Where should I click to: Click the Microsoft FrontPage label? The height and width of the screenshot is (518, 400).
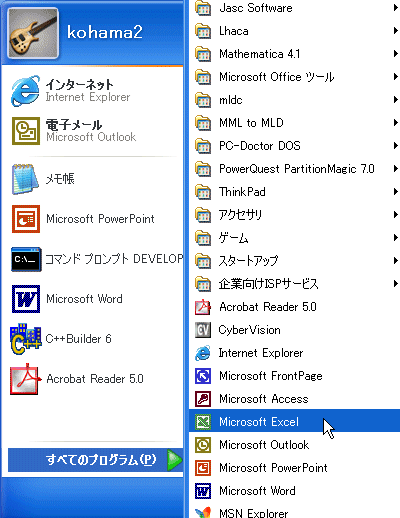pos(271,376)
